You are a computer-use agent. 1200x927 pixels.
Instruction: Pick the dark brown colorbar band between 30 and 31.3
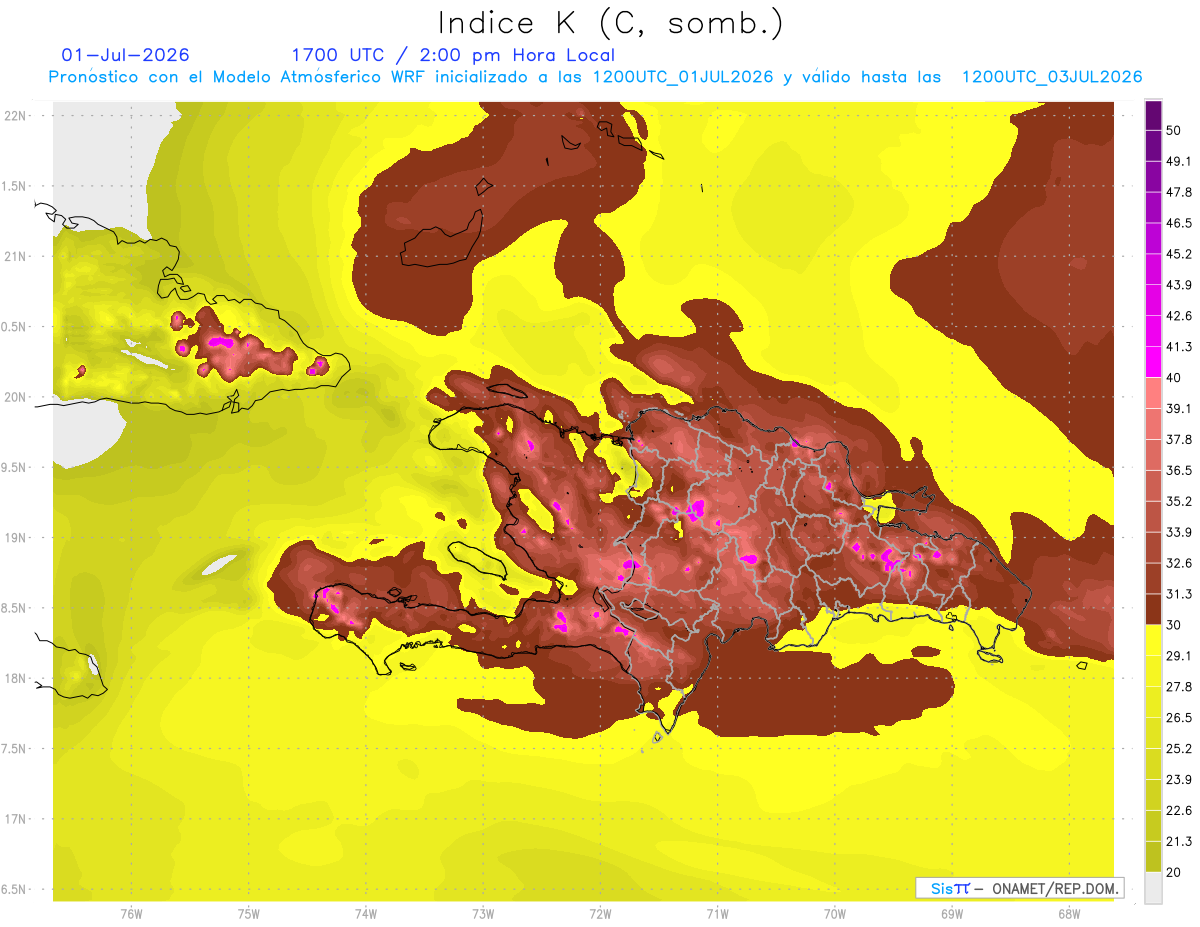coord(1154,609)
